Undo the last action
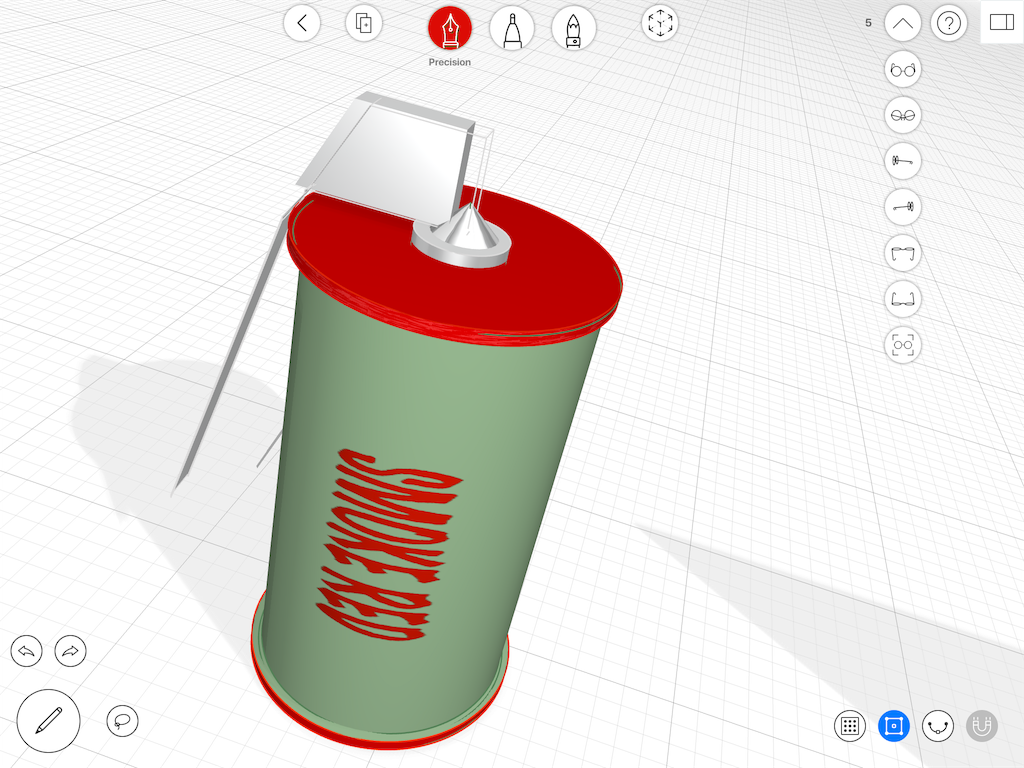This screenshot has height=768, width=1024. point(27,651)
